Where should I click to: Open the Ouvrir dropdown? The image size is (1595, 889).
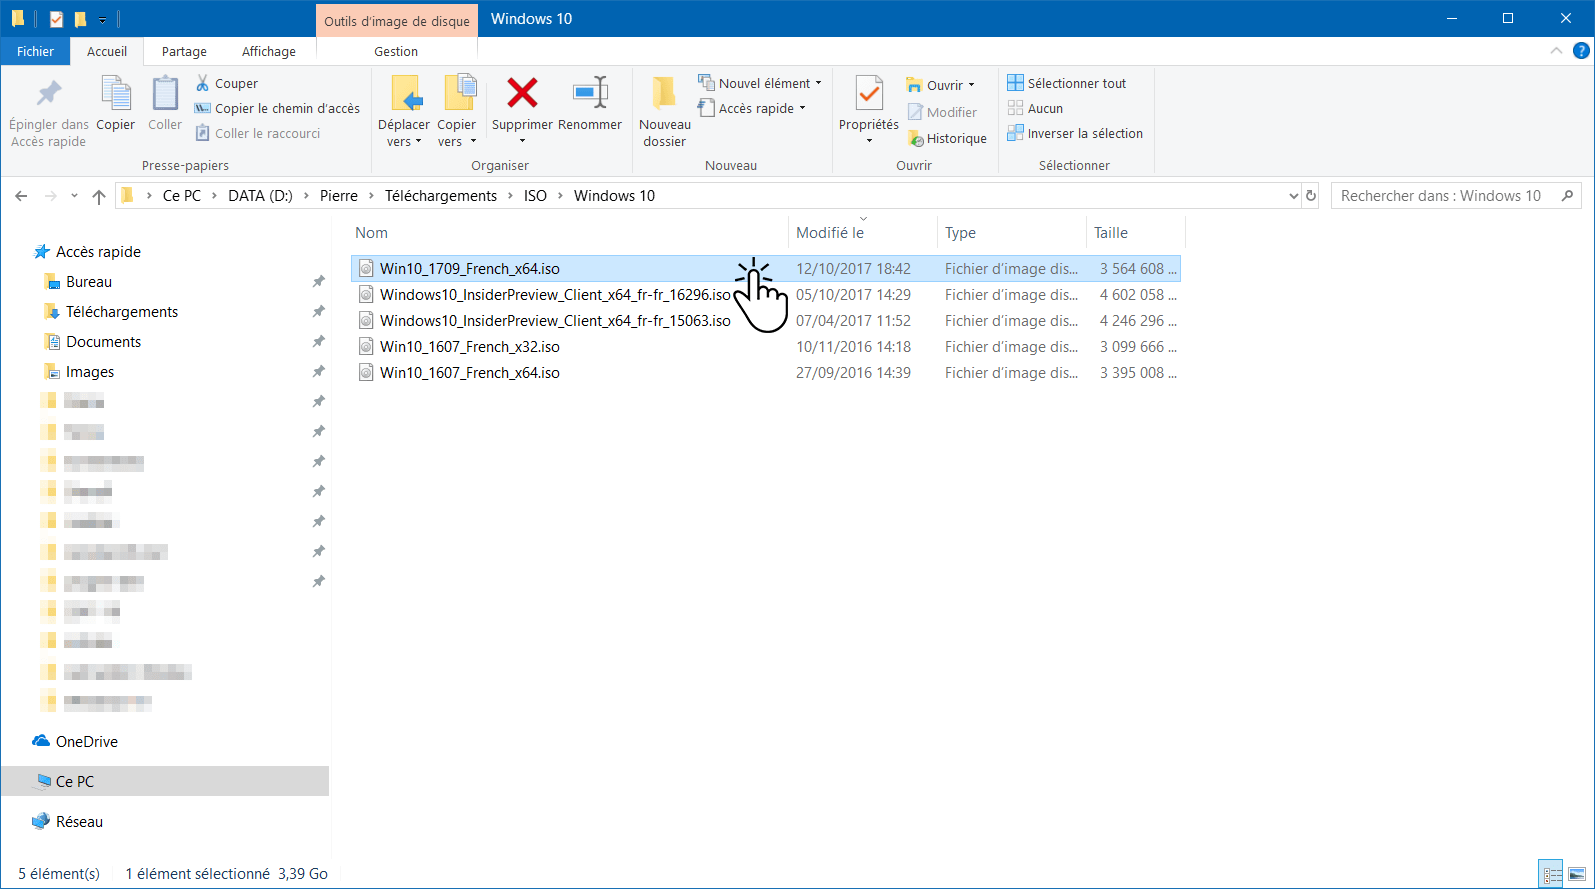tap(940, 85)
